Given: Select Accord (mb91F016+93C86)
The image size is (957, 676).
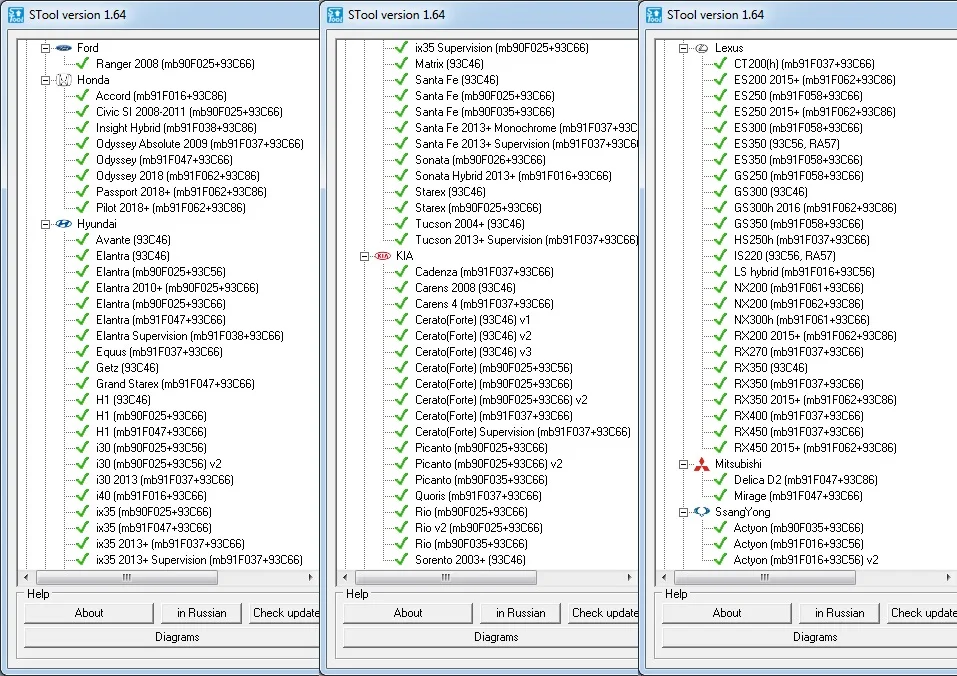Looking at the screenshot, I should click(x=161, y=96).
